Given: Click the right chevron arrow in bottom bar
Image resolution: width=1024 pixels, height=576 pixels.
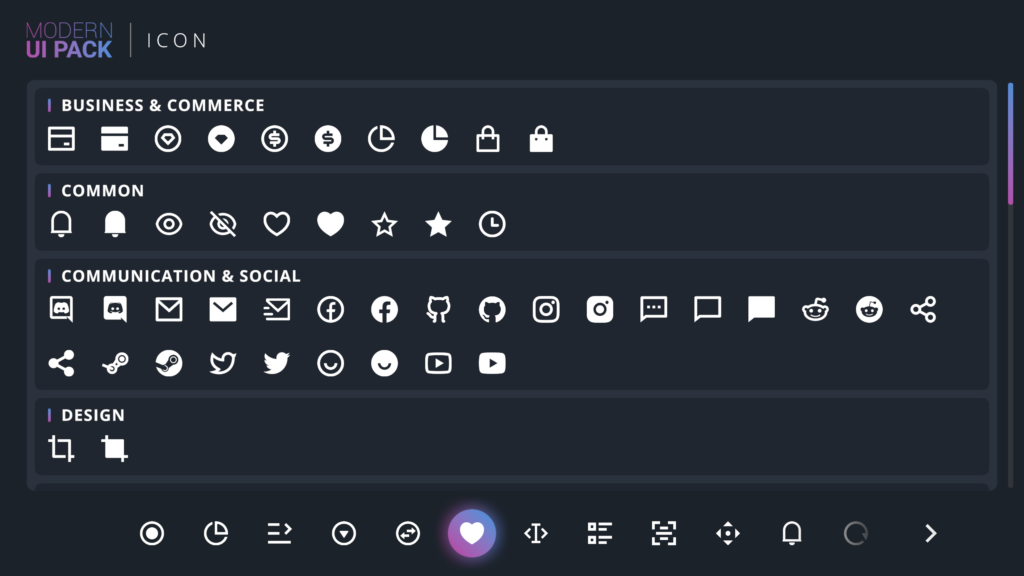Looking at the screenshot, I should pos(929,533).
